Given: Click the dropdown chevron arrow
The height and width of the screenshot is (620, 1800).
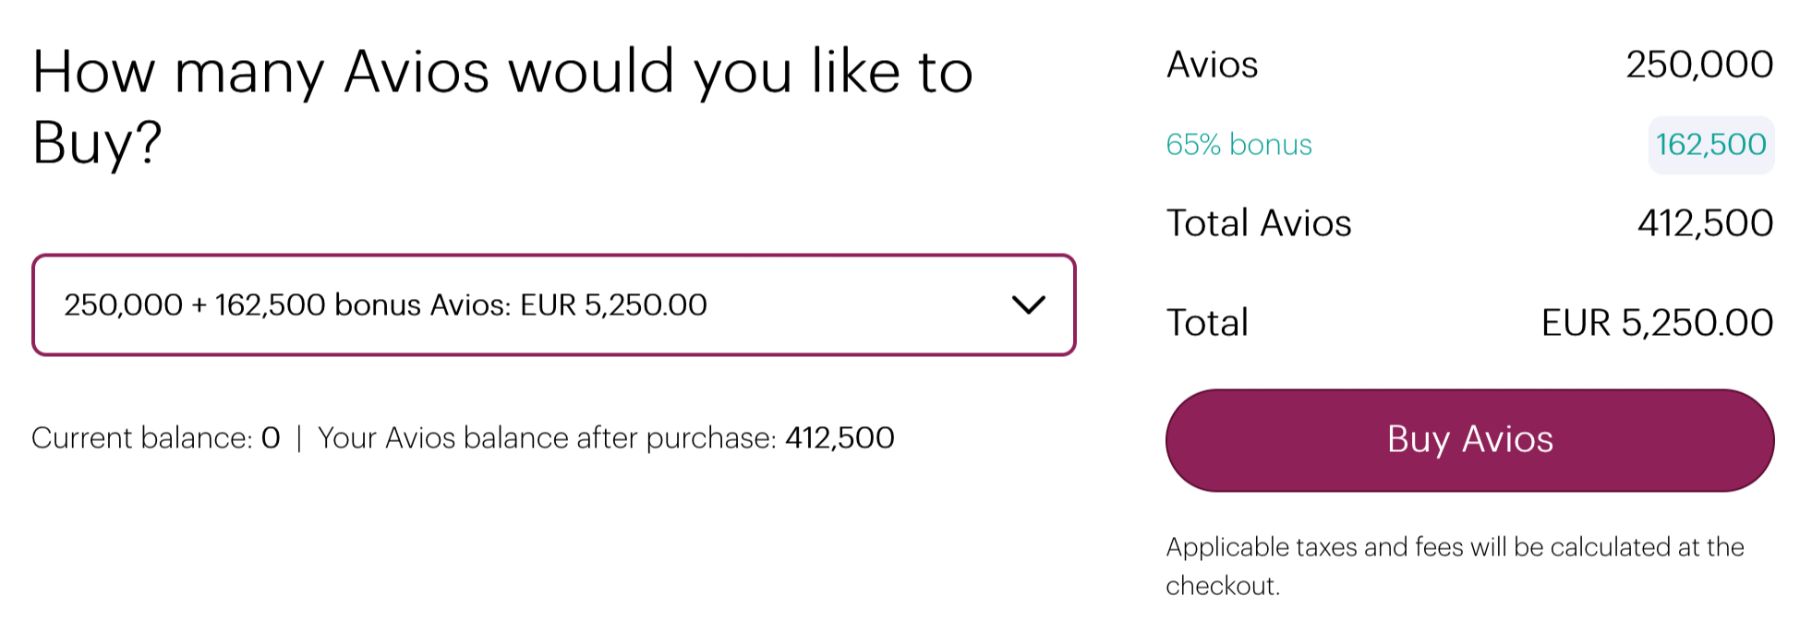Looking at the screenshot, I should 1027,304.
